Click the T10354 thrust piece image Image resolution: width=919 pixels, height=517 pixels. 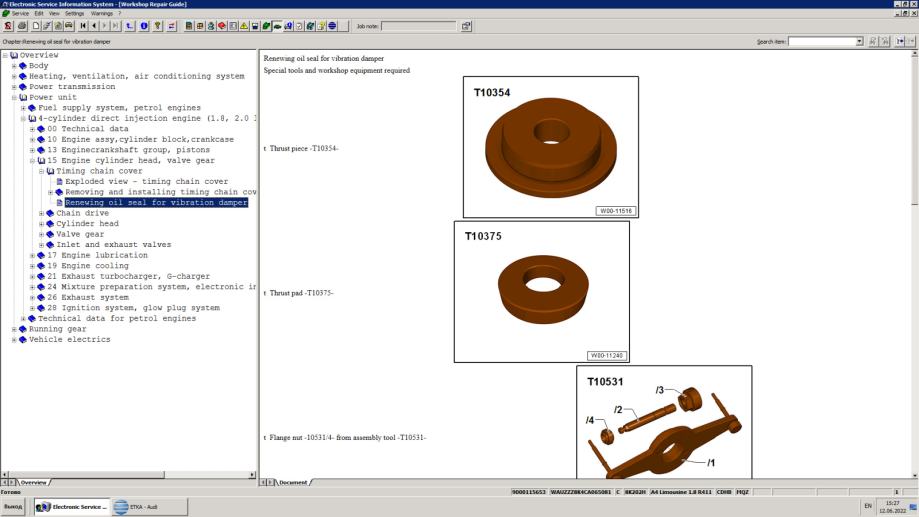(x=550, y=146)
